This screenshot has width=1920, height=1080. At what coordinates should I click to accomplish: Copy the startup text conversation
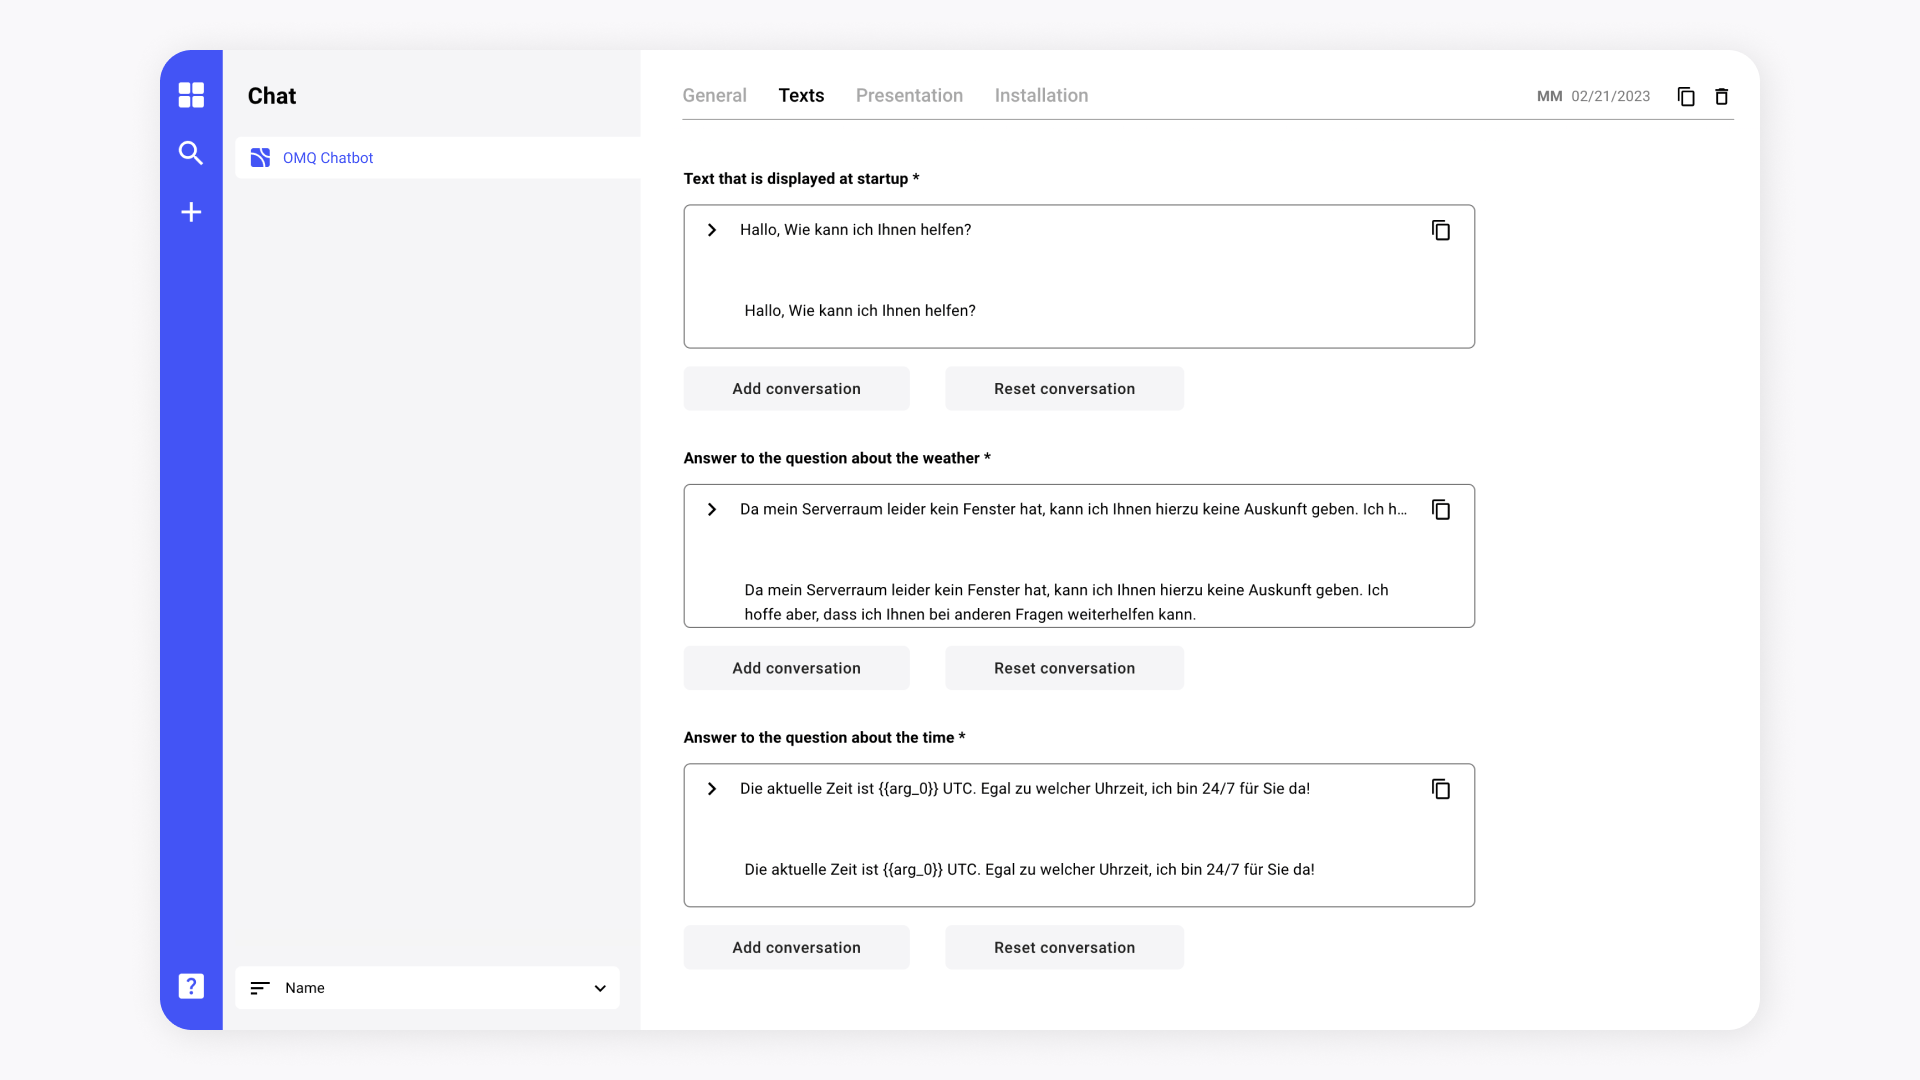(1441, 230)
